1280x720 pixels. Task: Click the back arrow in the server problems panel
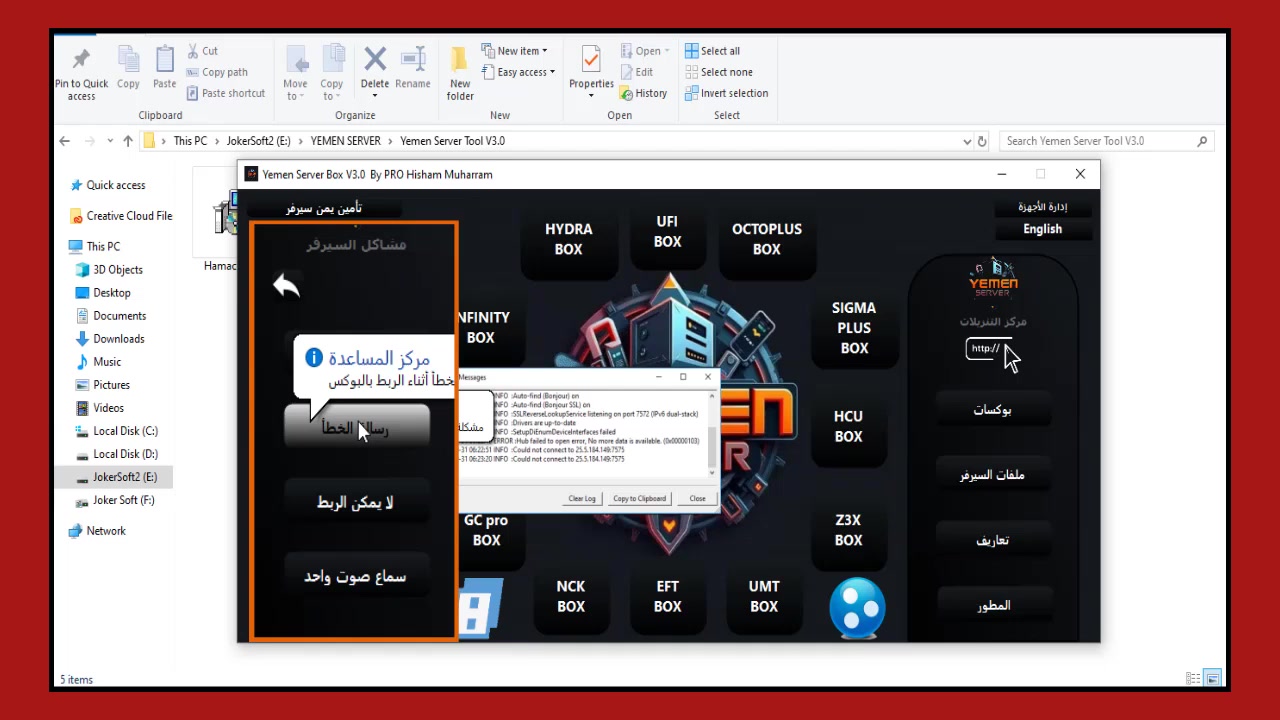(x=286, y=286)
